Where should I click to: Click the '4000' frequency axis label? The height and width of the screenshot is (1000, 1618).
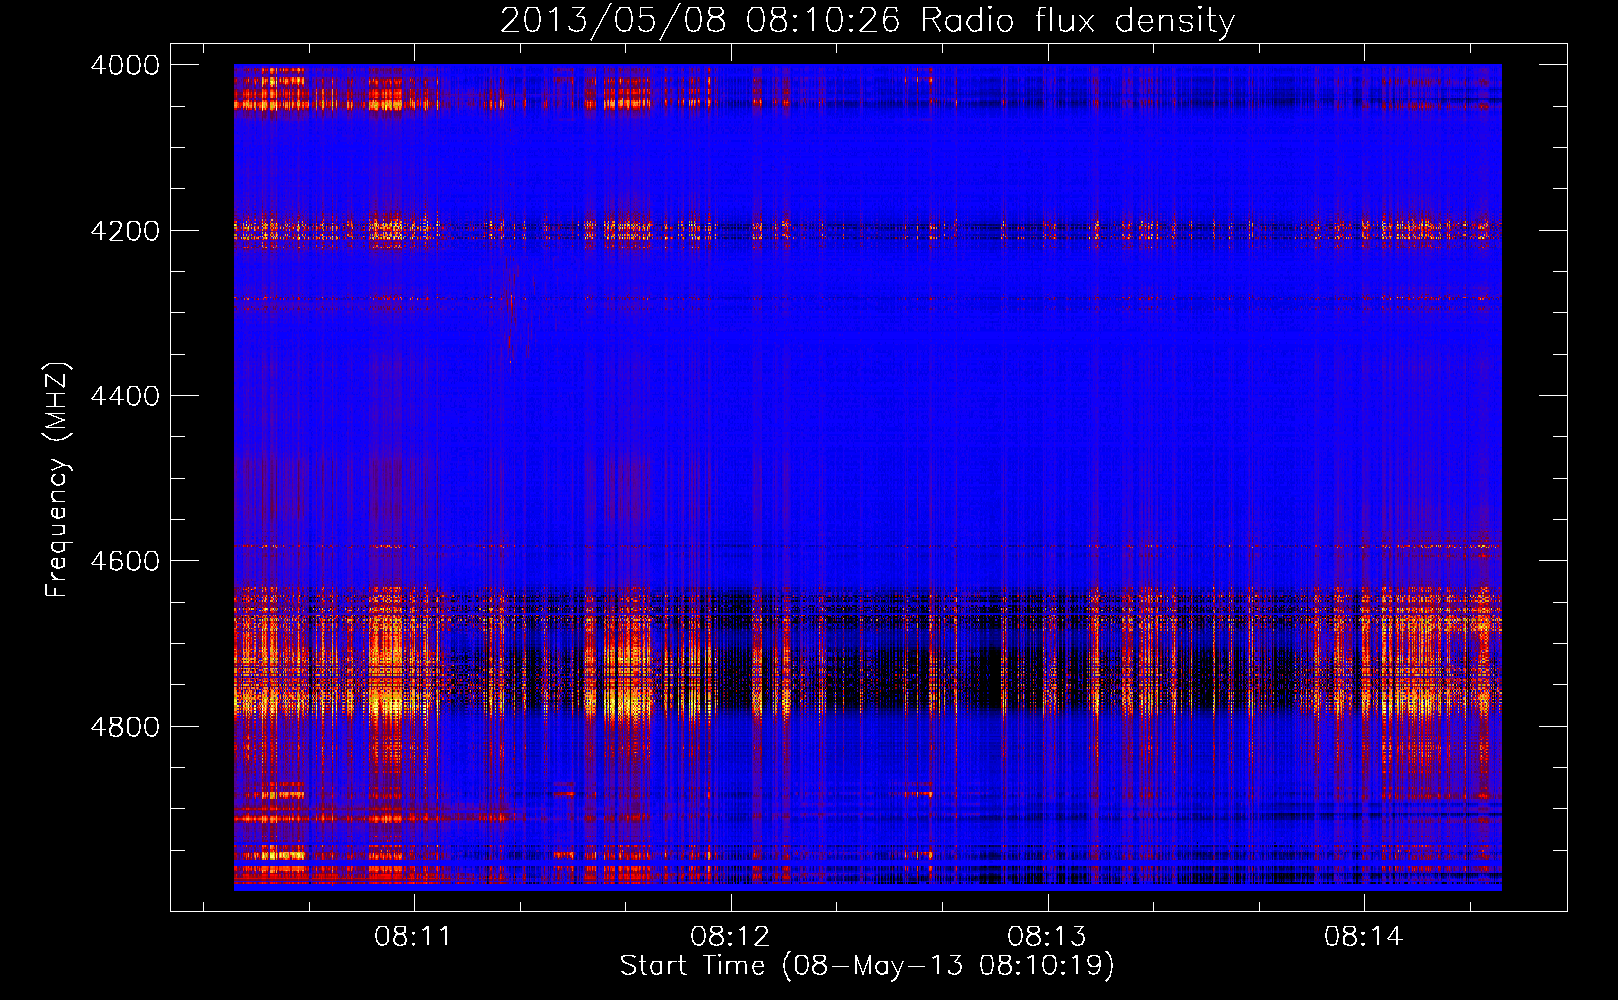tap(125, 65)
